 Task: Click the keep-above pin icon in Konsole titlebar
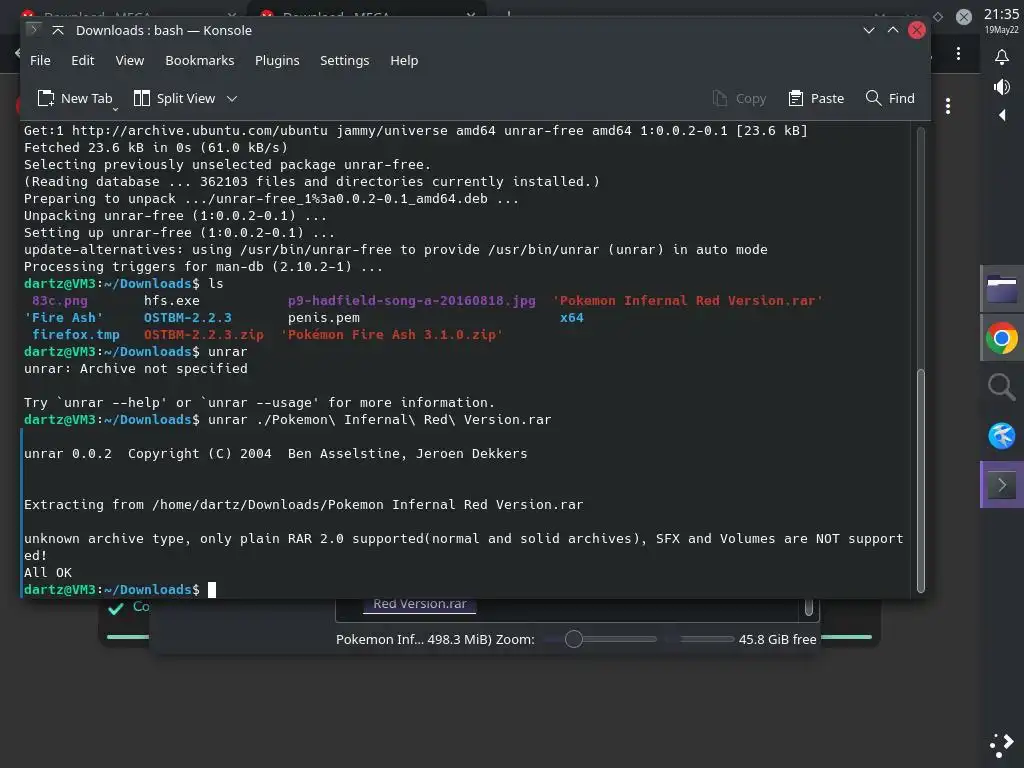tap(58, 30)
